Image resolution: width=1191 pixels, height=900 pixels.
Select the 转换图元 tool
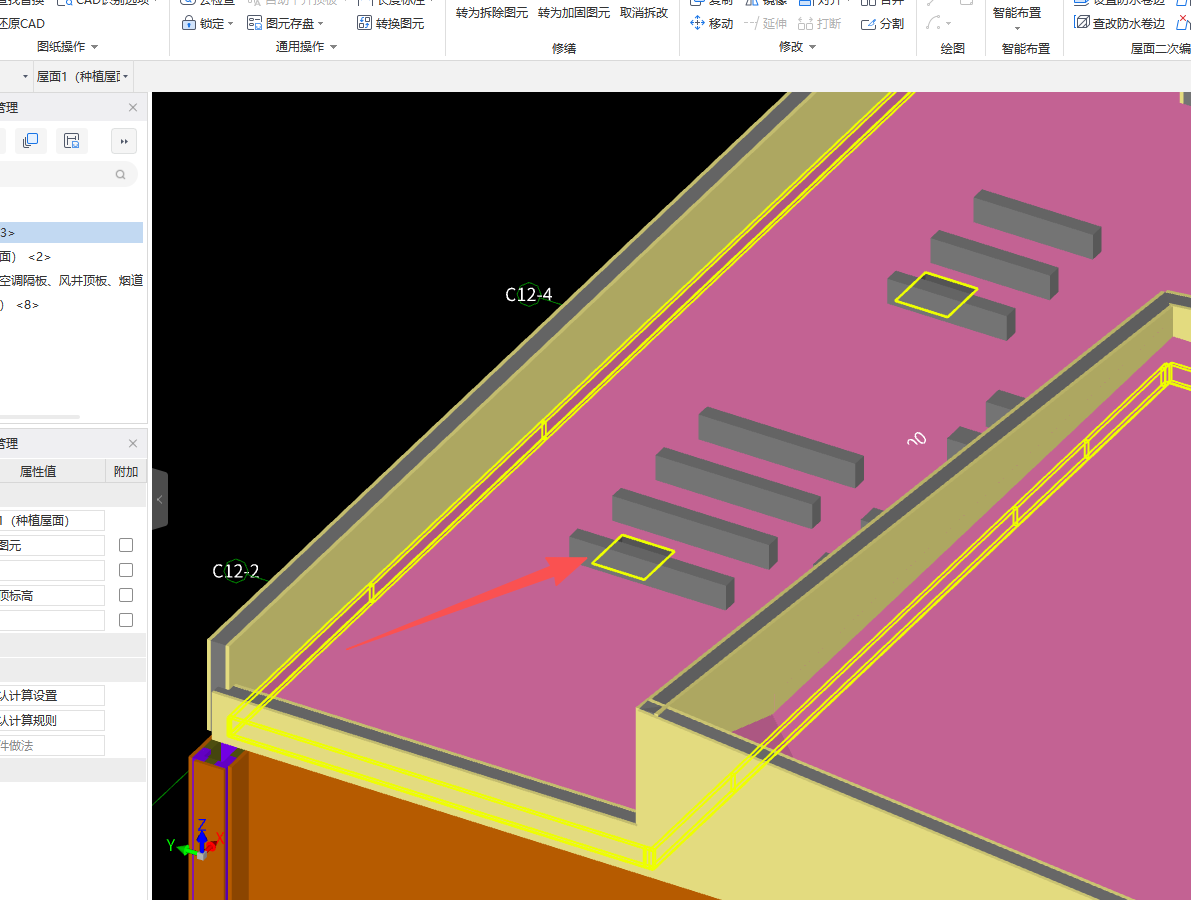(390, 24)
